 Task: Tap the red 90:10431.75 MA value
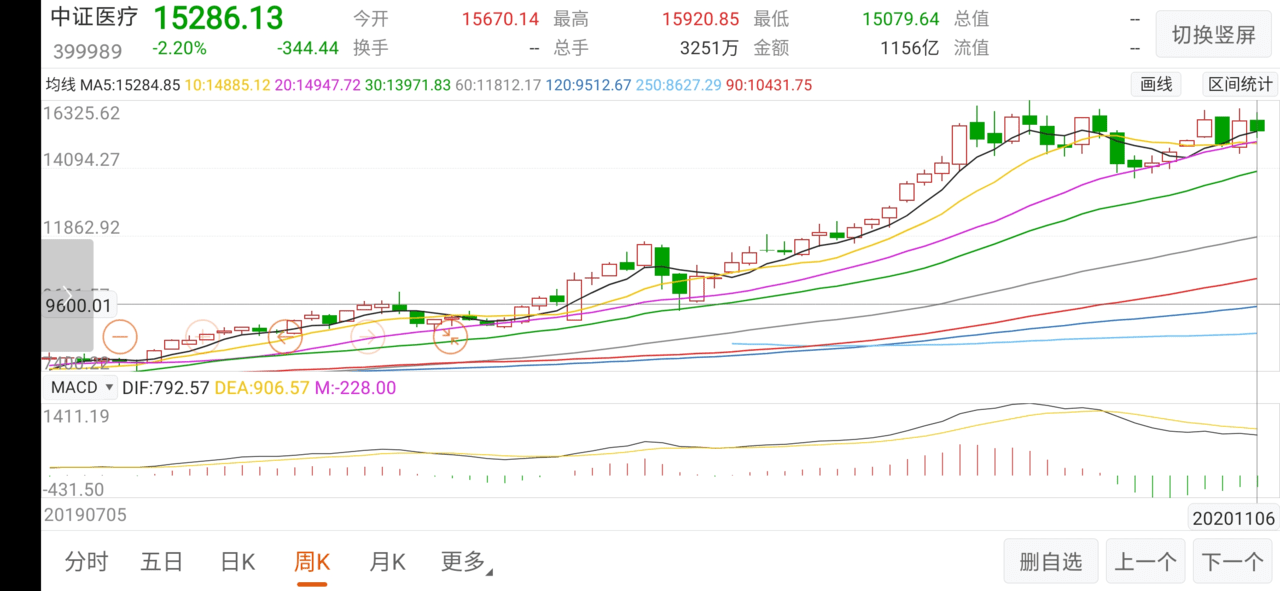pos(769,85)
